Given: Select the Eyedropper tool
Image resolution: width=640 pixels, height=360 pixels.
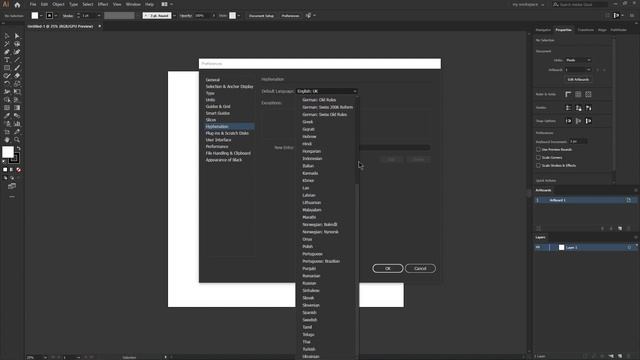Looking at the screenshot, I should (x=7, y=116).
